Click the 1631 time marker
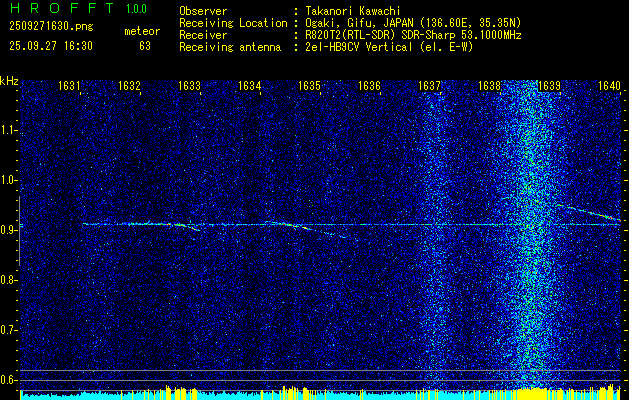This screenshot has width=629, height=400. coord(69,85)
